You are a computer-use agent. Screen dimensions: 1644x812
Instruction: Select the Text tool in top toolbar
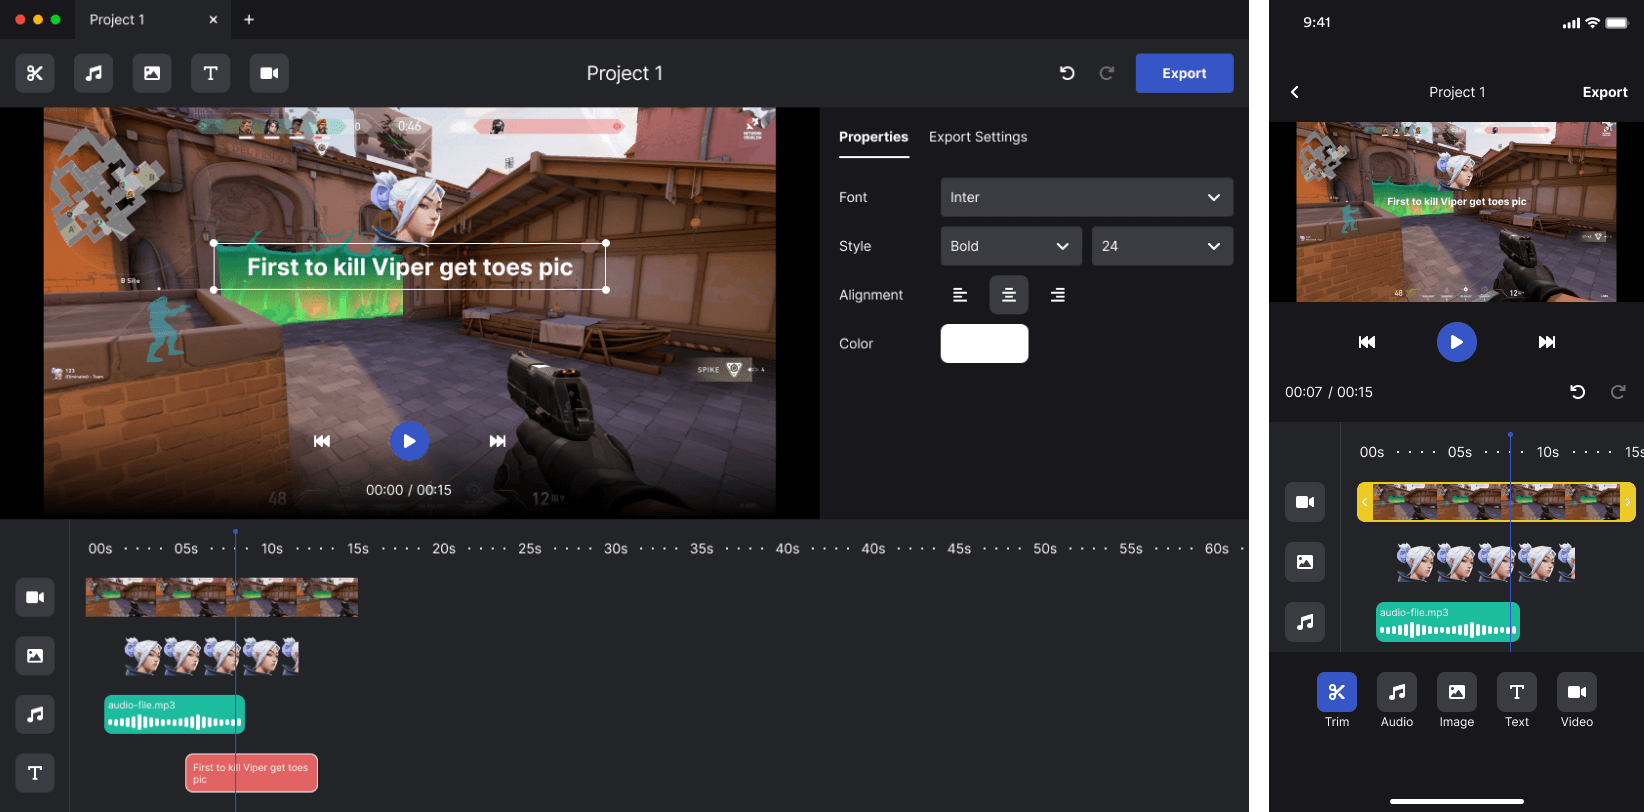click(x=210, y=73)
